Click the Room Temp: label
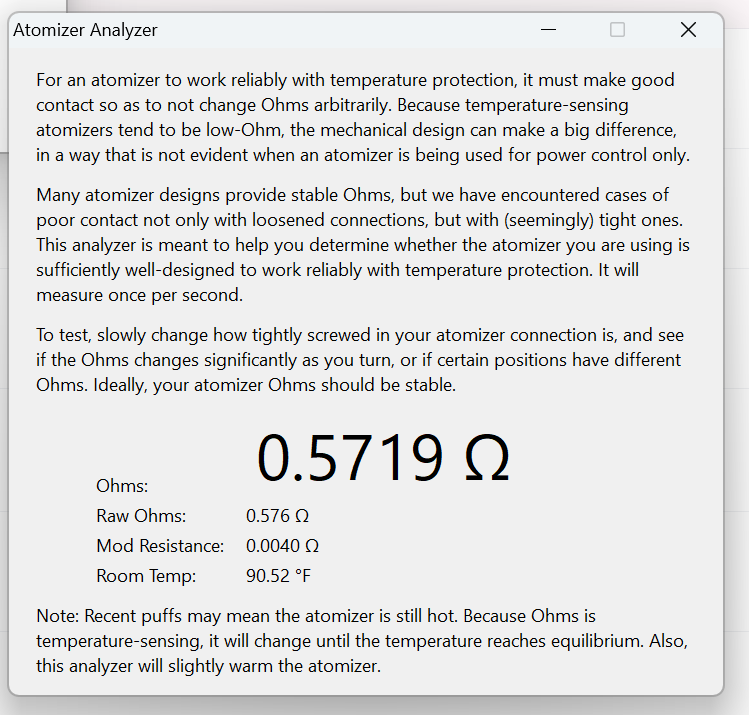This screenshot has height=715, width=749. pyautogui.click(x=146, y=576)
